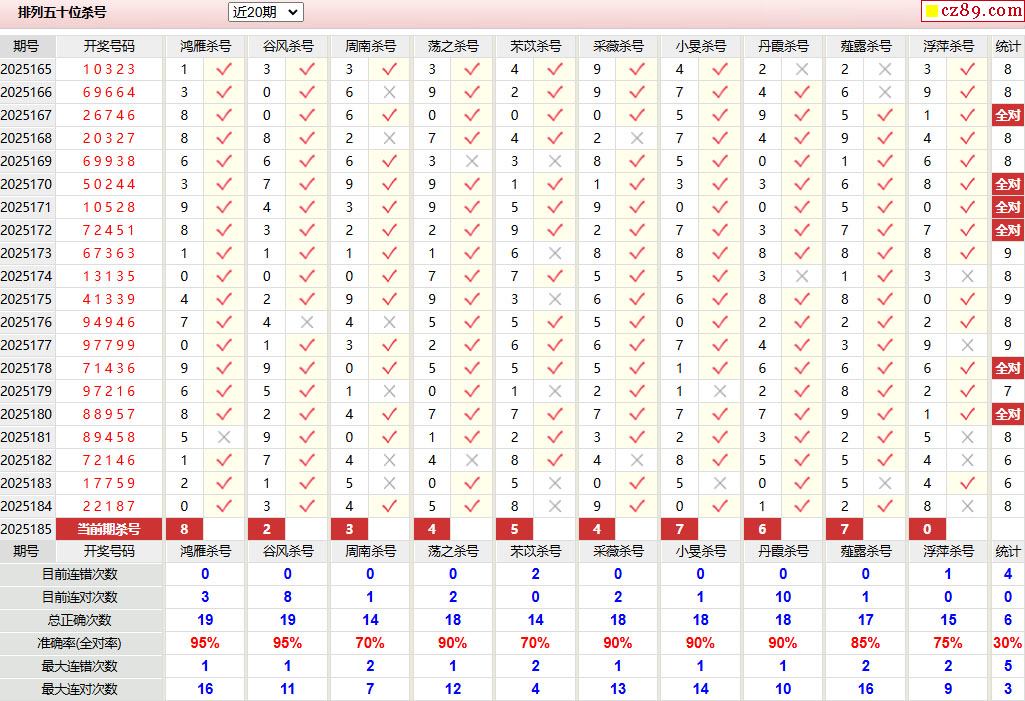Click the check mark for 浮萍杀号 in row 2025178
The height and width of the screenshot is (701, 1025).
967,368
